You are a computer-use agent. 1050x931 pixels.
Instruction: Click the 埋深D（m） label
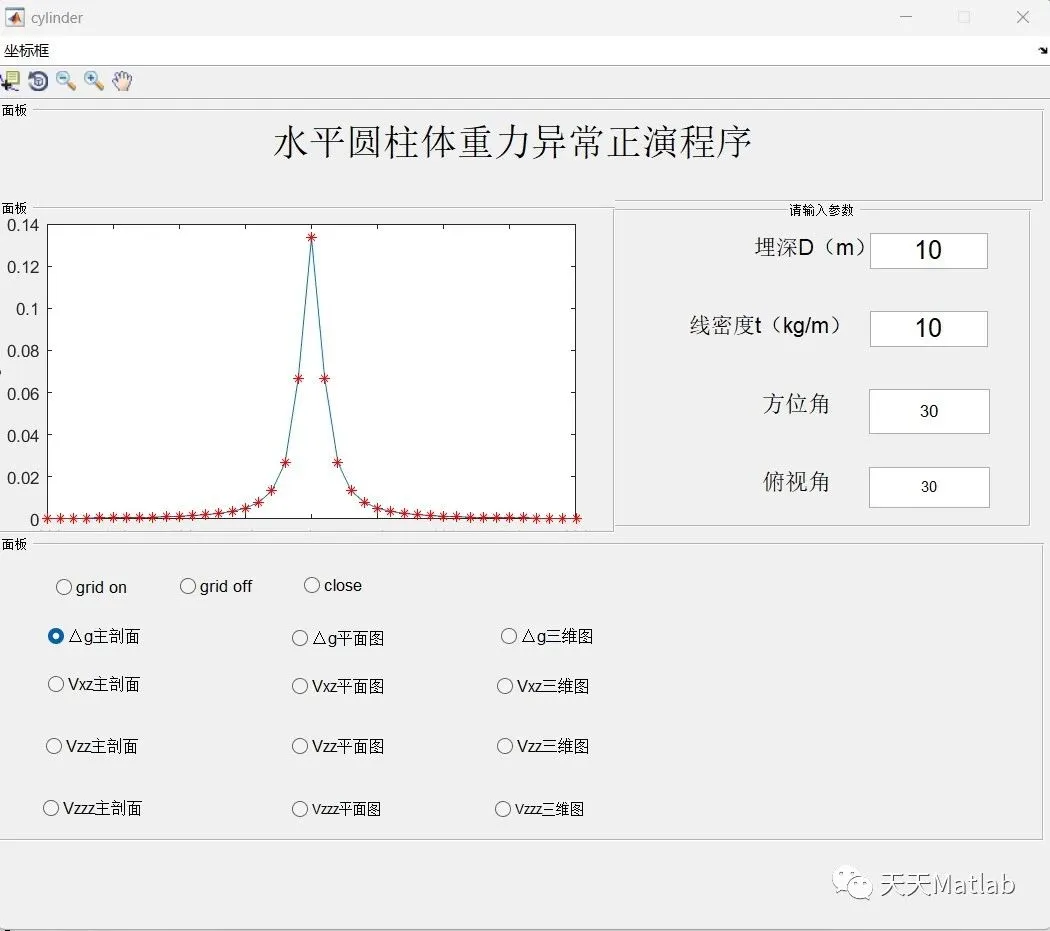pyautogui.click(x=810, y=248)
